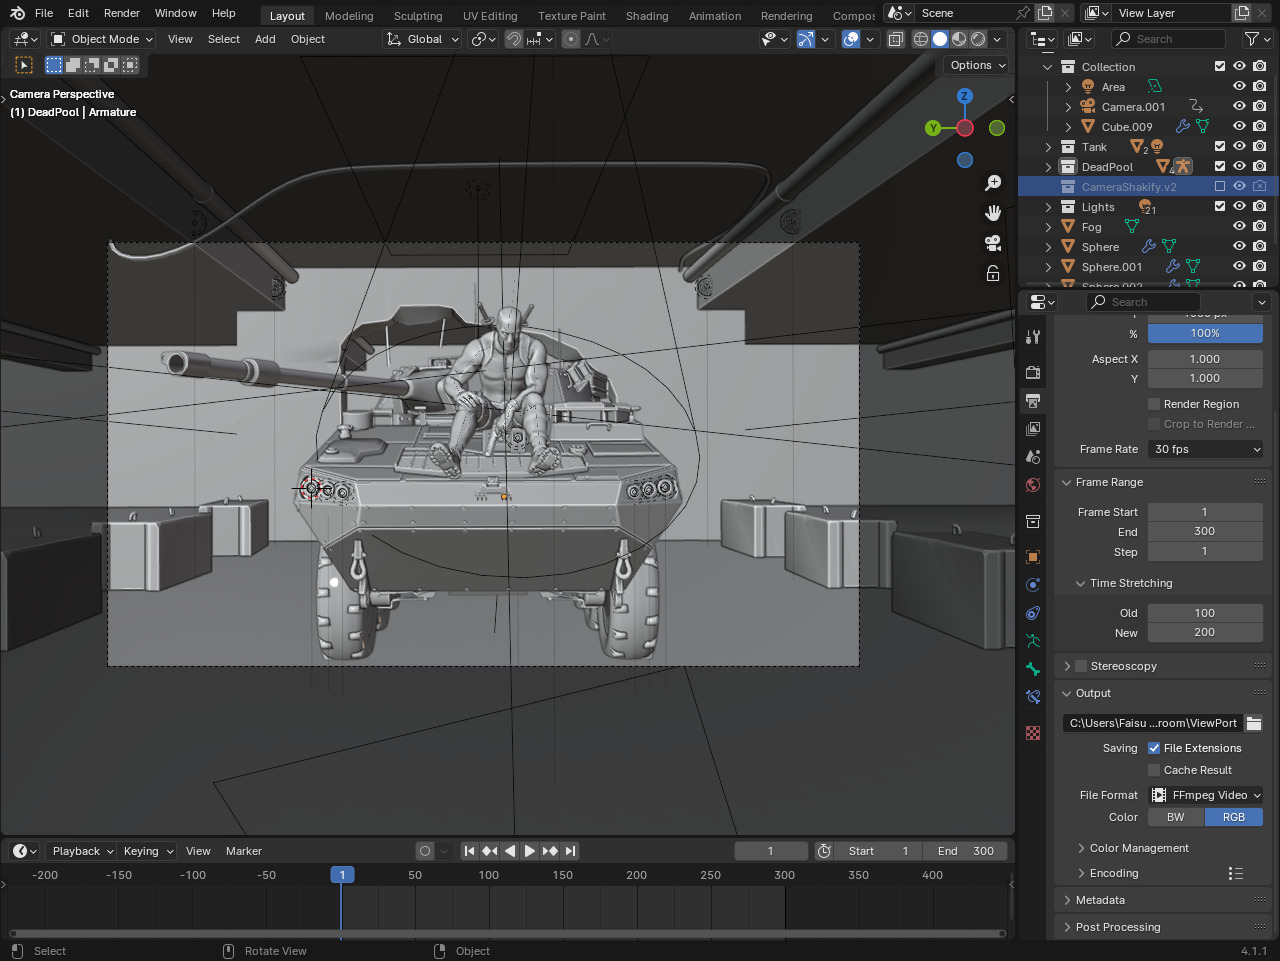Open the Object Constraints properties tab
The width and height of the screenshot is (1280, 961).
tap(1033, 613)
